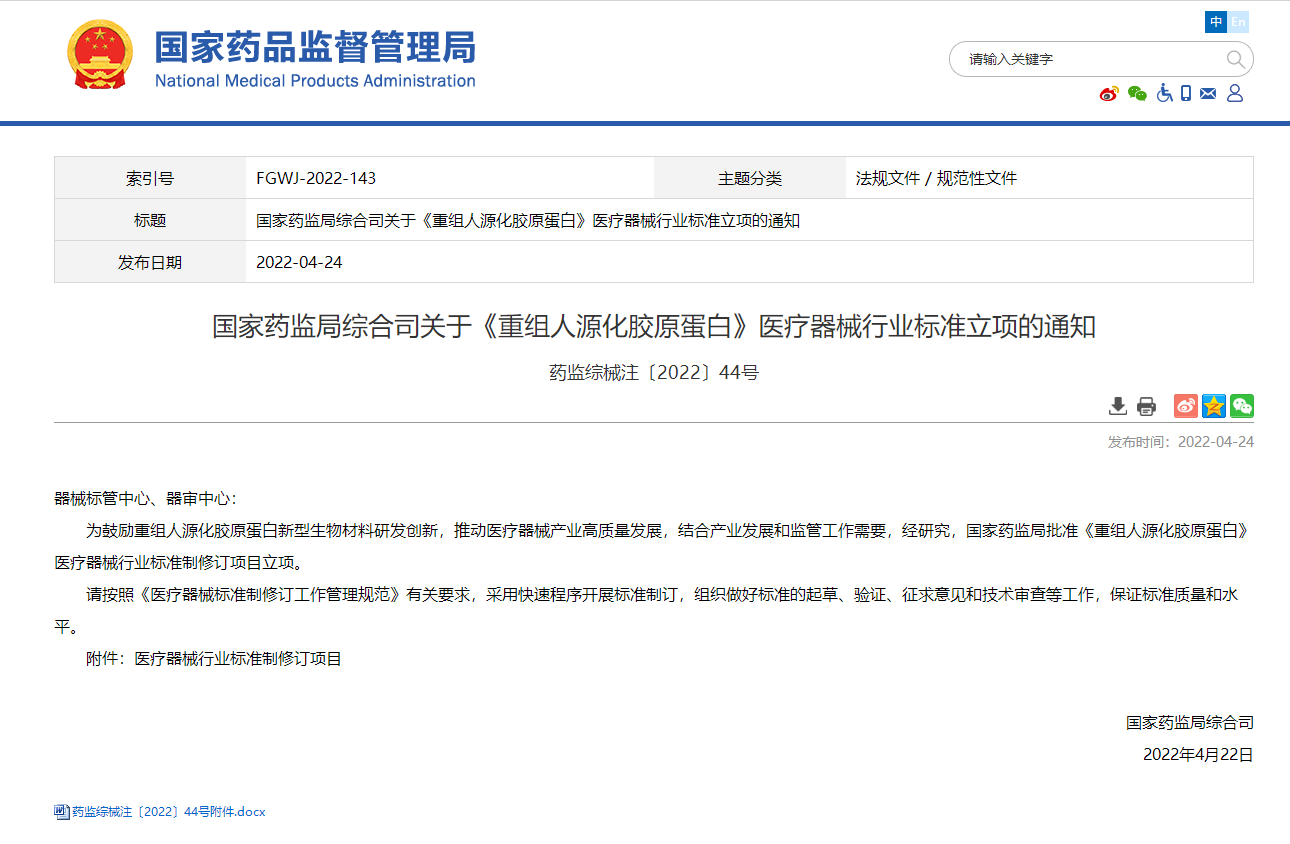Image resolution: width=1290 pixels, height=844 pixels.
Task: Click the 索引号 header cell
Action: click(150, 179)
